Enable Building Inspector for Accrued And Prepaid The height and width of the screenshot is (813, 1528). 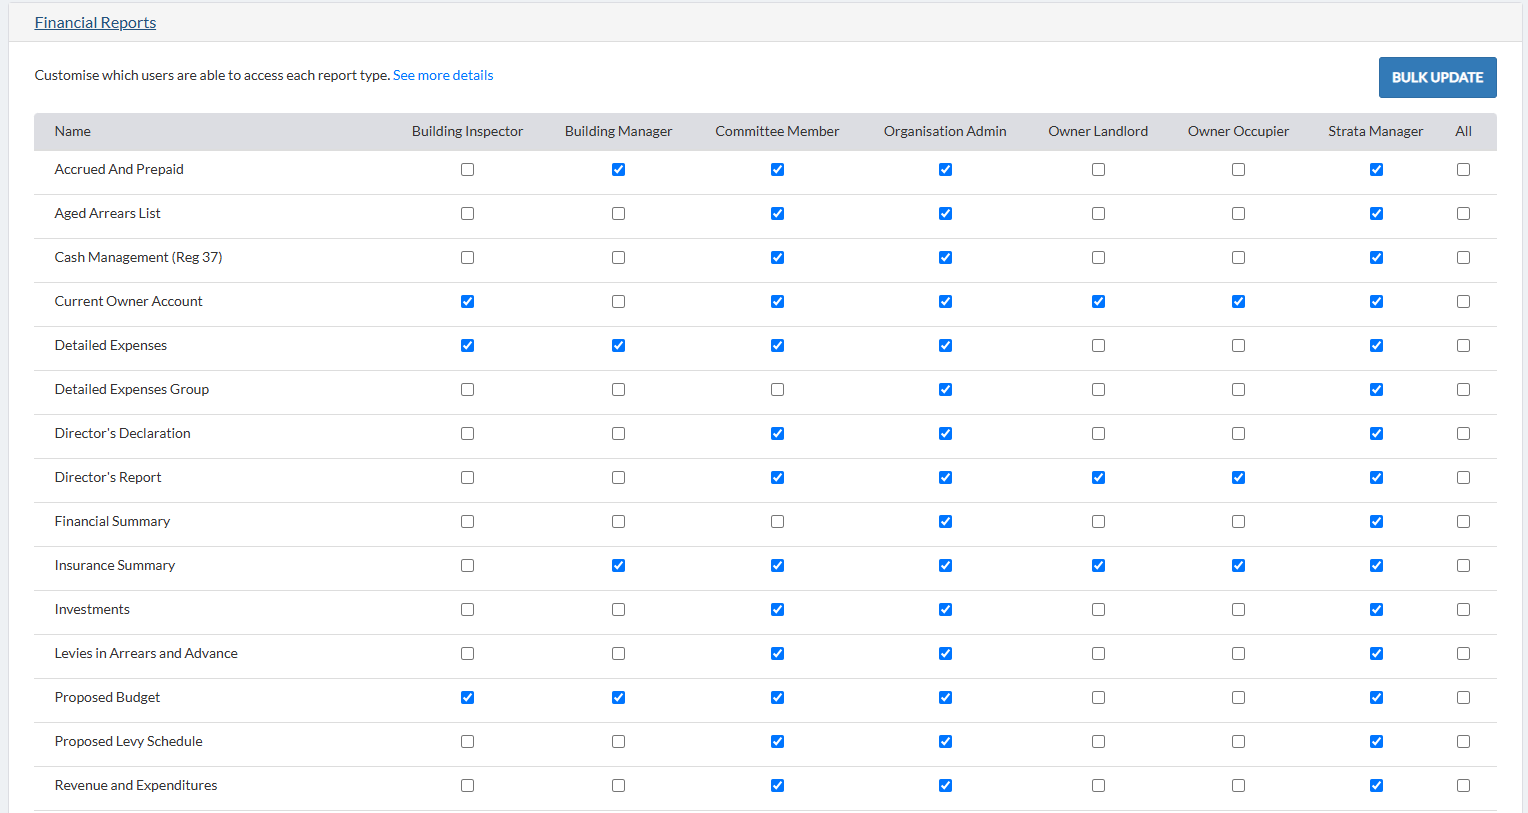(467, 169)
